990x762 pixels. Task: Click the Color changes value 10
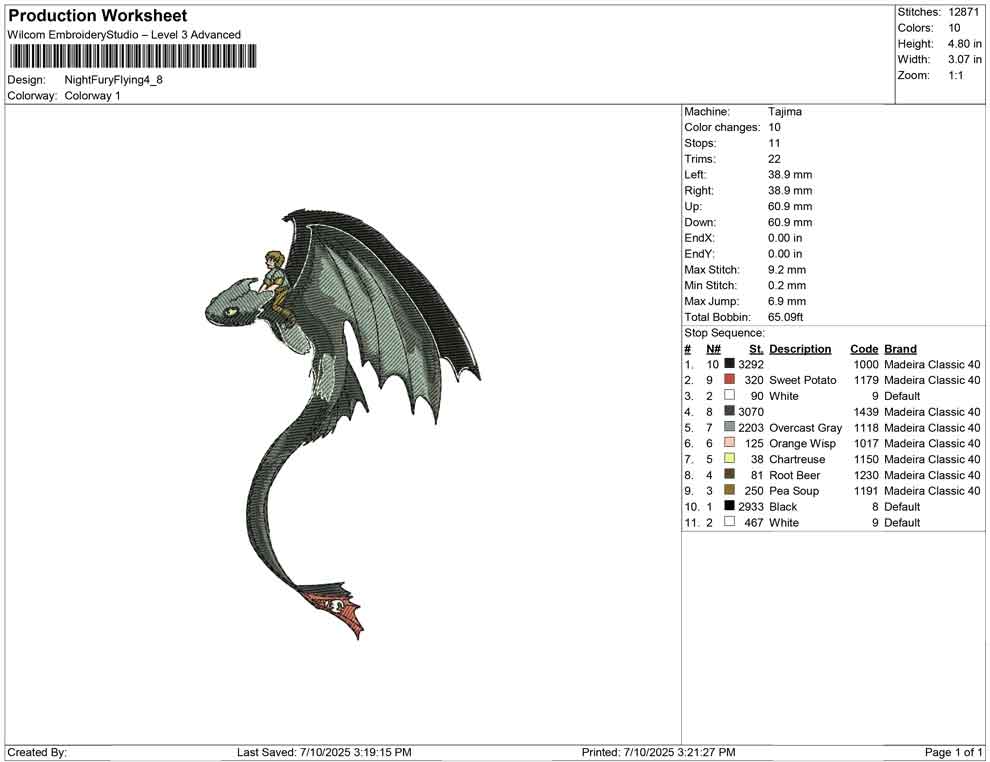click(774, 128)
